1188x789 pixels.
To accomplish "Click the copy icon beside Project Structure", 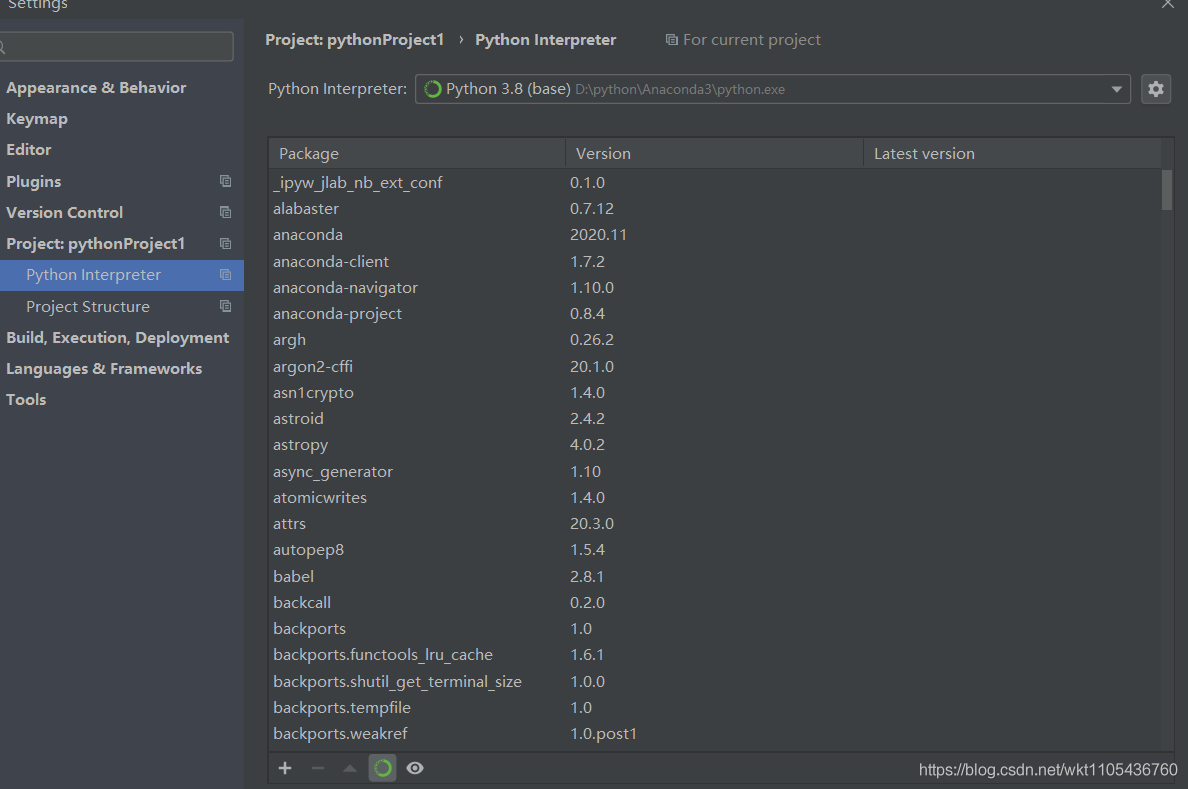I will tap(225, 306).
